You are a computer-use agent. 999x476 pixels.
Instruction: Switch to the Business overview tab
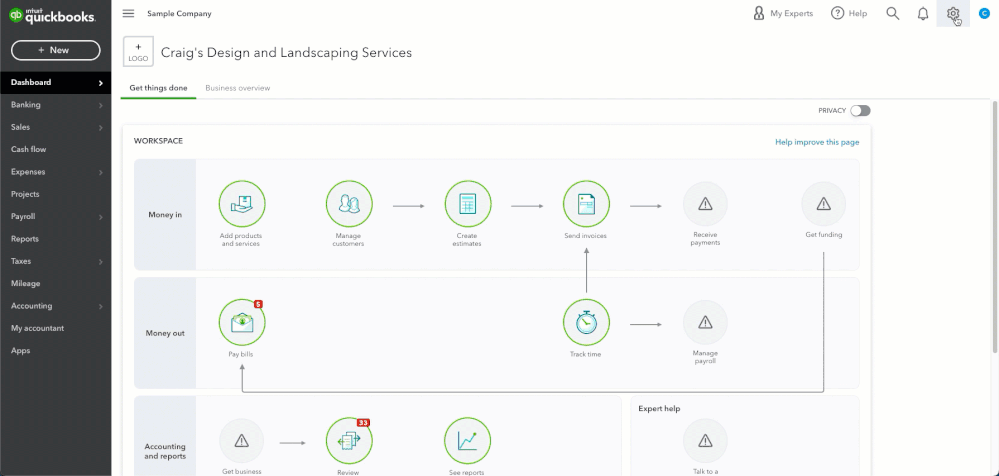(238, 88)
